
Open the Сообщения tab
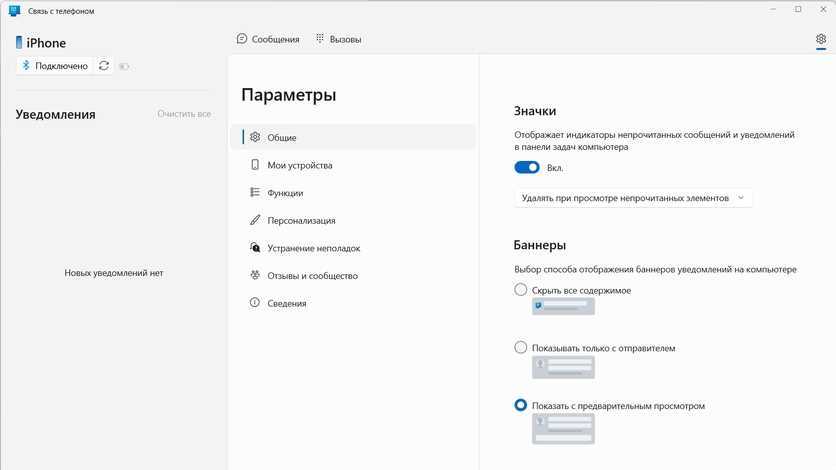tap(268, 40)
